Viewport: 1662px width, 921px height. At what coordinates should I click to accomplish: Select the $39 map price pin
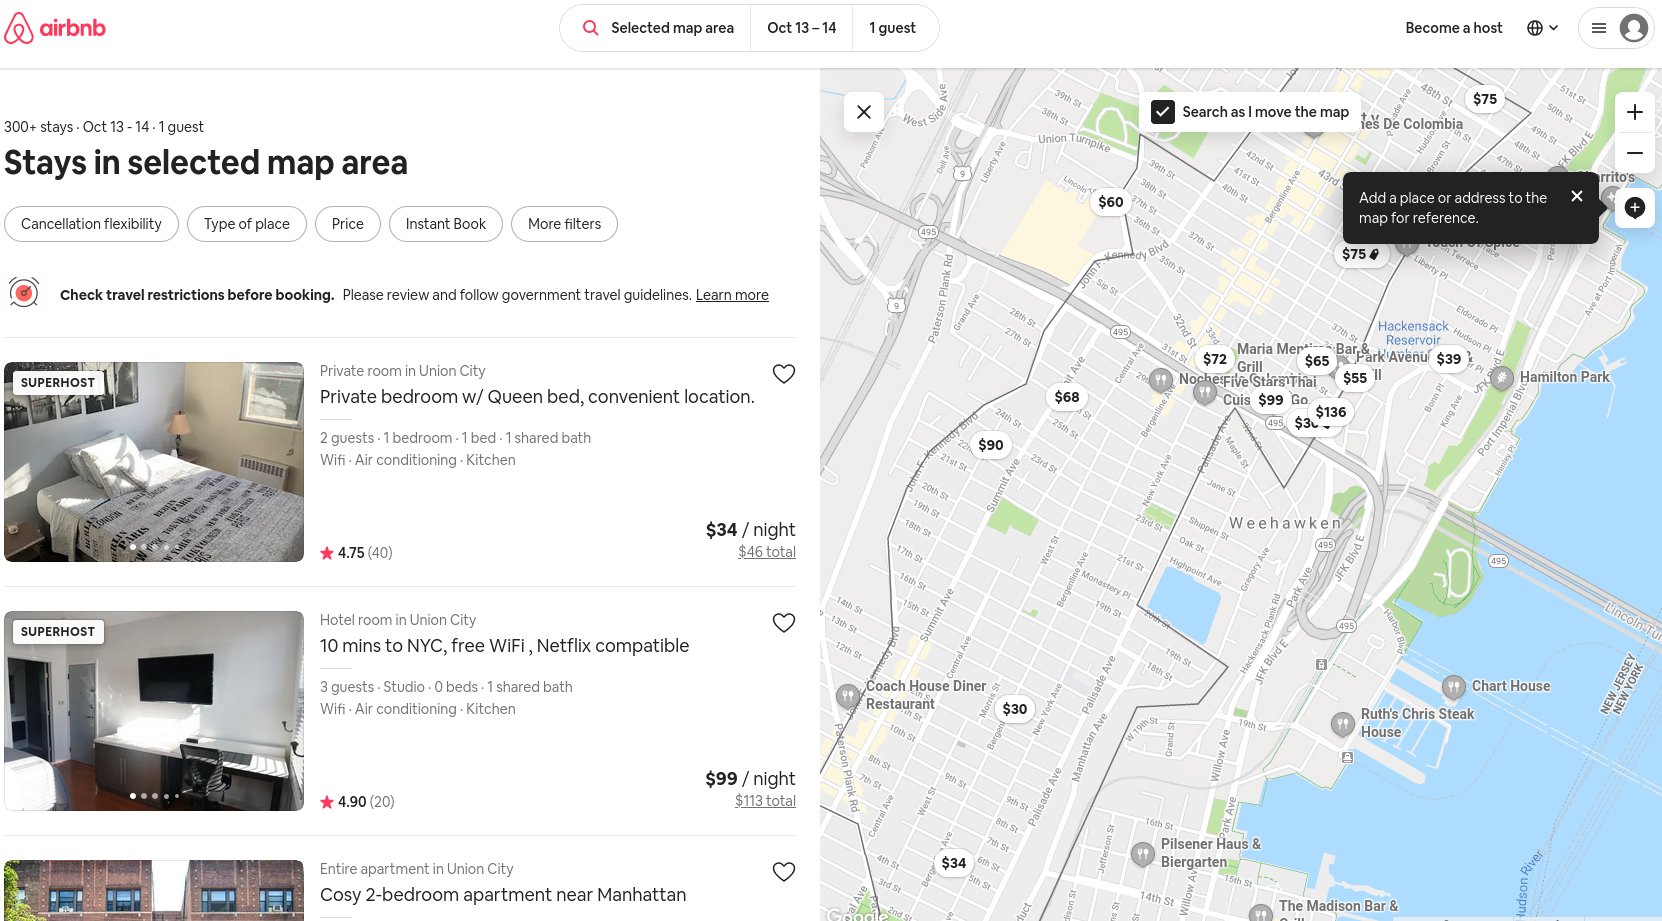1449,359
